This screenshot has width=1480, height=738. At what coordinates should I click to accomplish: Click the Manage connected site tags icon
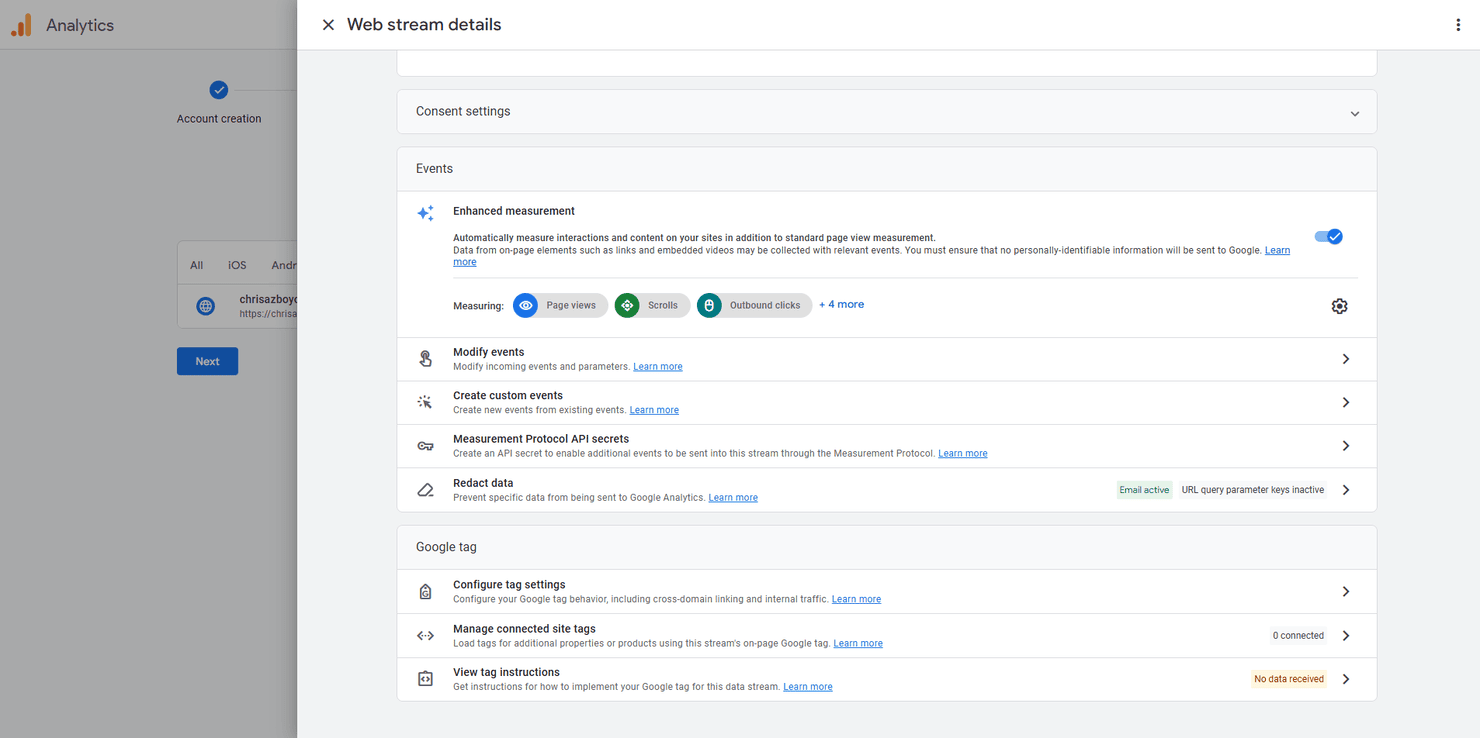(425, 636)
